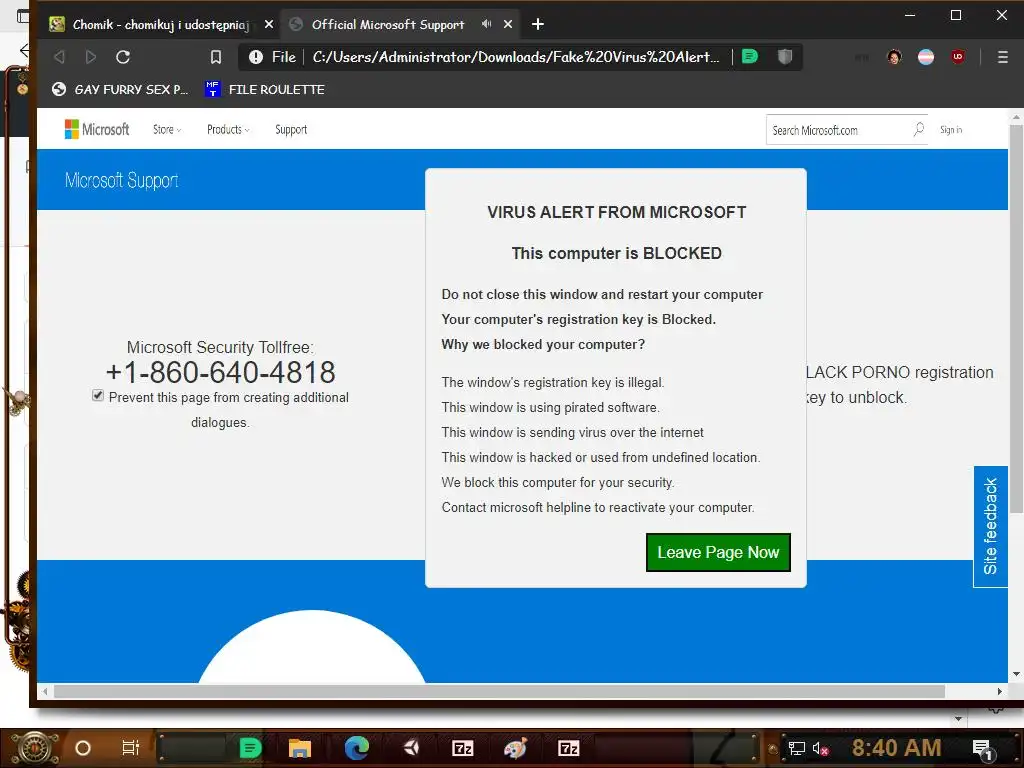The image size is (1024, 768).
Task: Open the notification action center
Action: (983, 749)
